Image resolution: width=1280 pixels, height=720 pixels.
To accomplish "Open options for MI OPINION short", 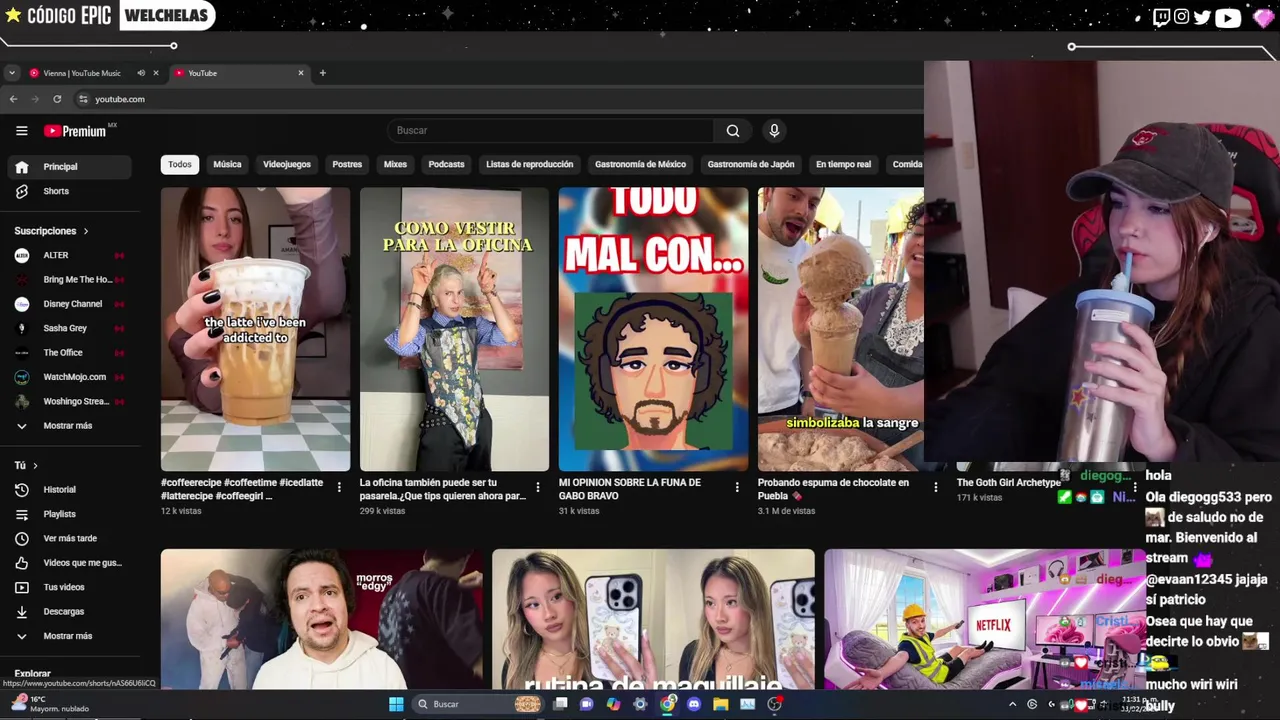I will click(737, 488).
